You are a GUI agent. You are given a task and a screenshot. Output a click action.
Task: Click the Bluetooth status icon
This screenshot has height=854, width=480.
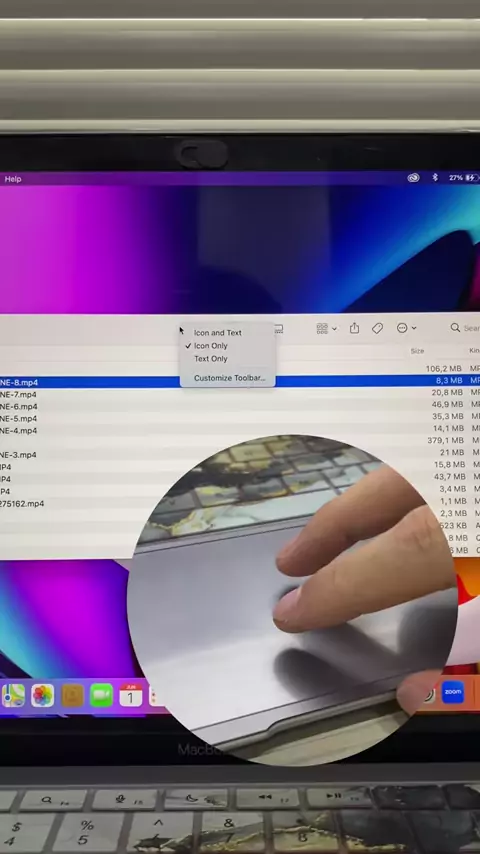click(435, 178)
